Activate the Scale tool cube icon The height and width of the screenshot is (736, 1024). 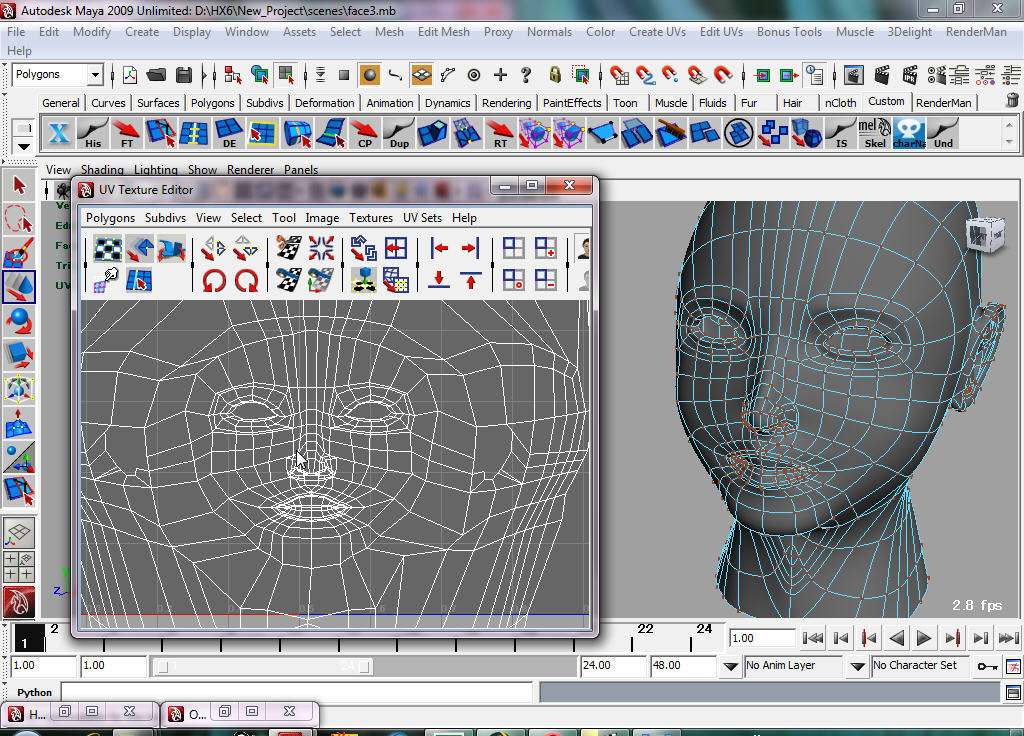point(19,355)
